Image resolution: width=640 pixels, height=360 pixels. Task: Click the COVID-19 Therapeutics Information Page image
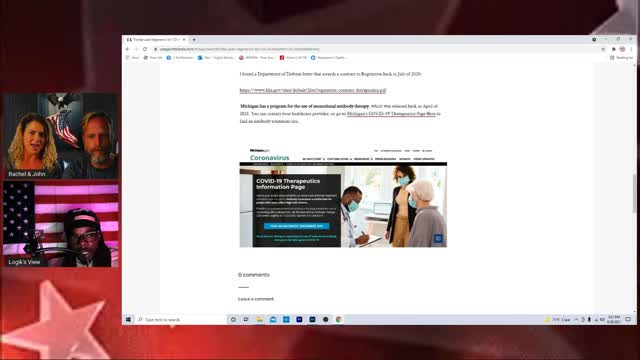click(x=343, y=197)
